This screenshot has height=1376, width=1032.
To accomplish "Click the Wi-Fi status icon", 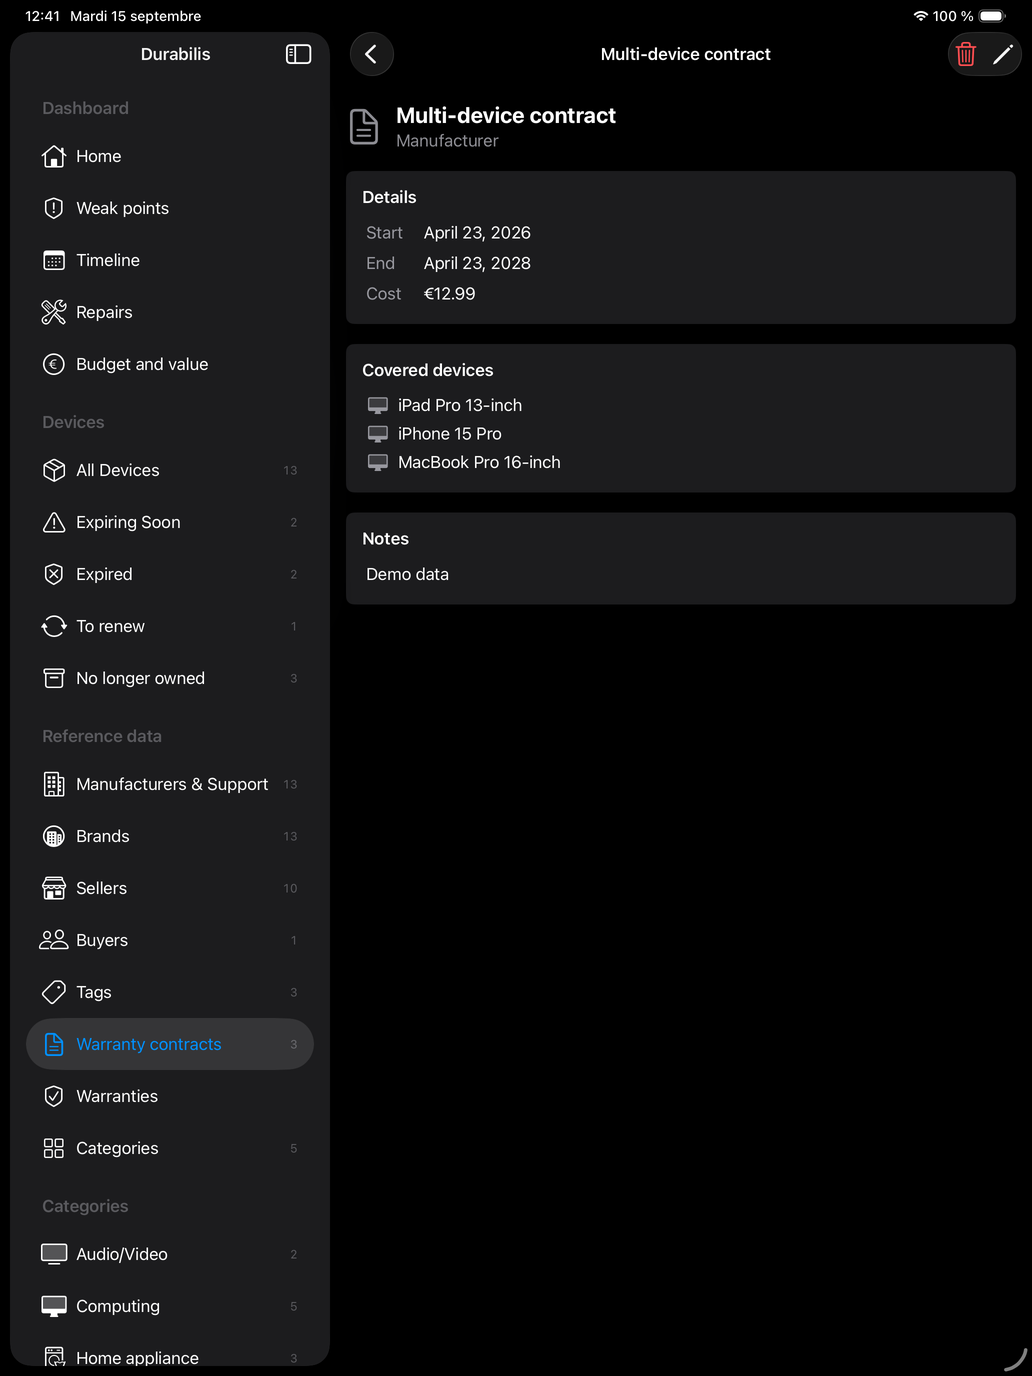I will 920,16.
